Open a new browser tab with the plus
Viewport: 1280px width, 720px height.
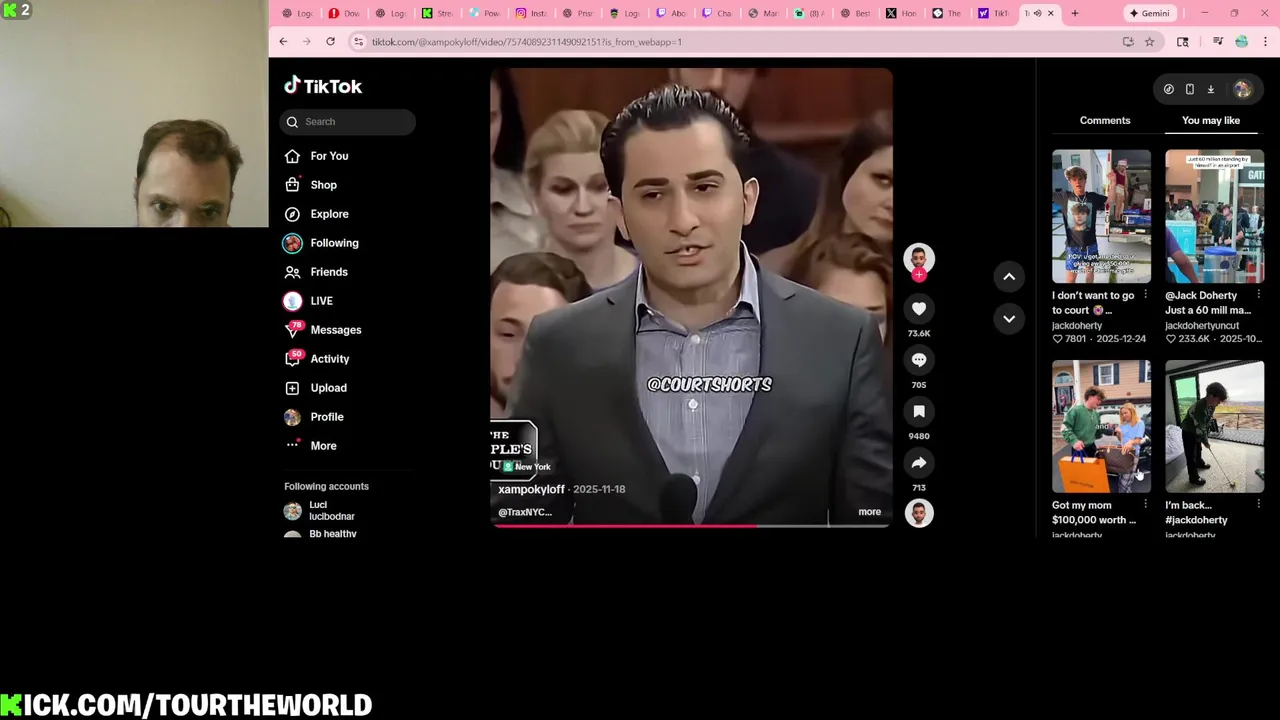pos(1075,13)
